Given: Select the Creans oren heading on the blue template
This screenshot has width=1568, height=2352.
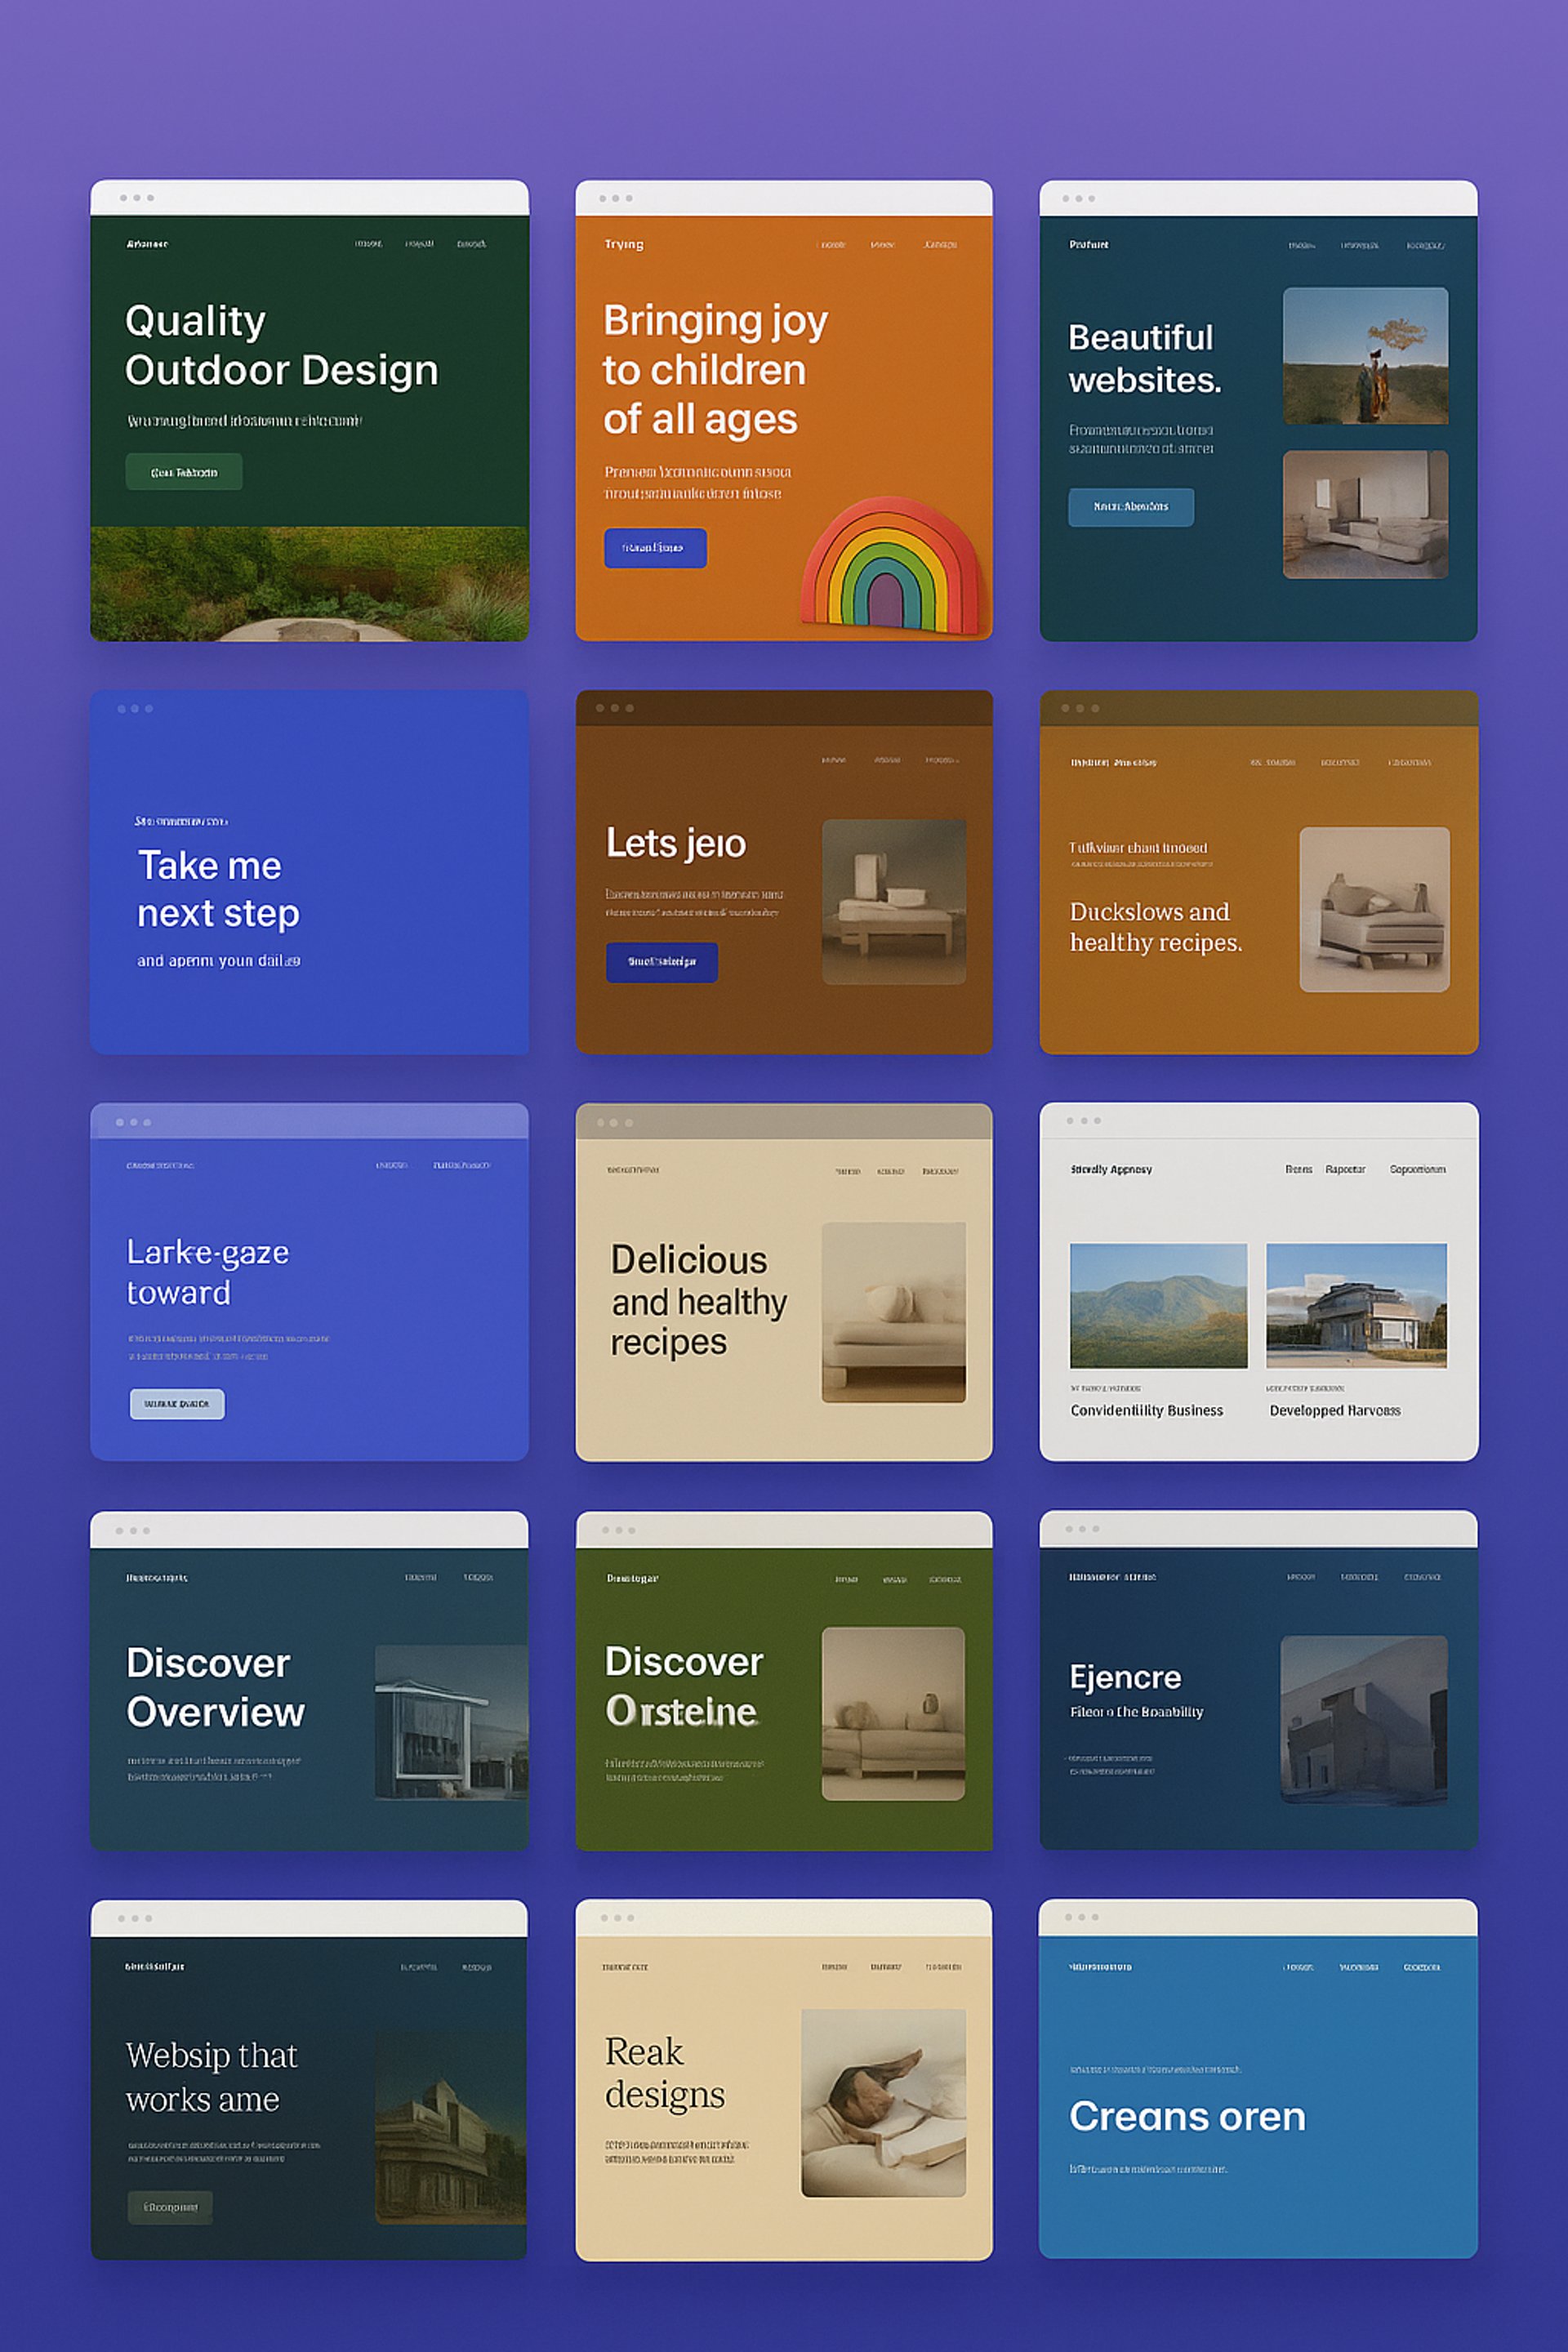Looking at the screenshot, I should point(1187,2116).
